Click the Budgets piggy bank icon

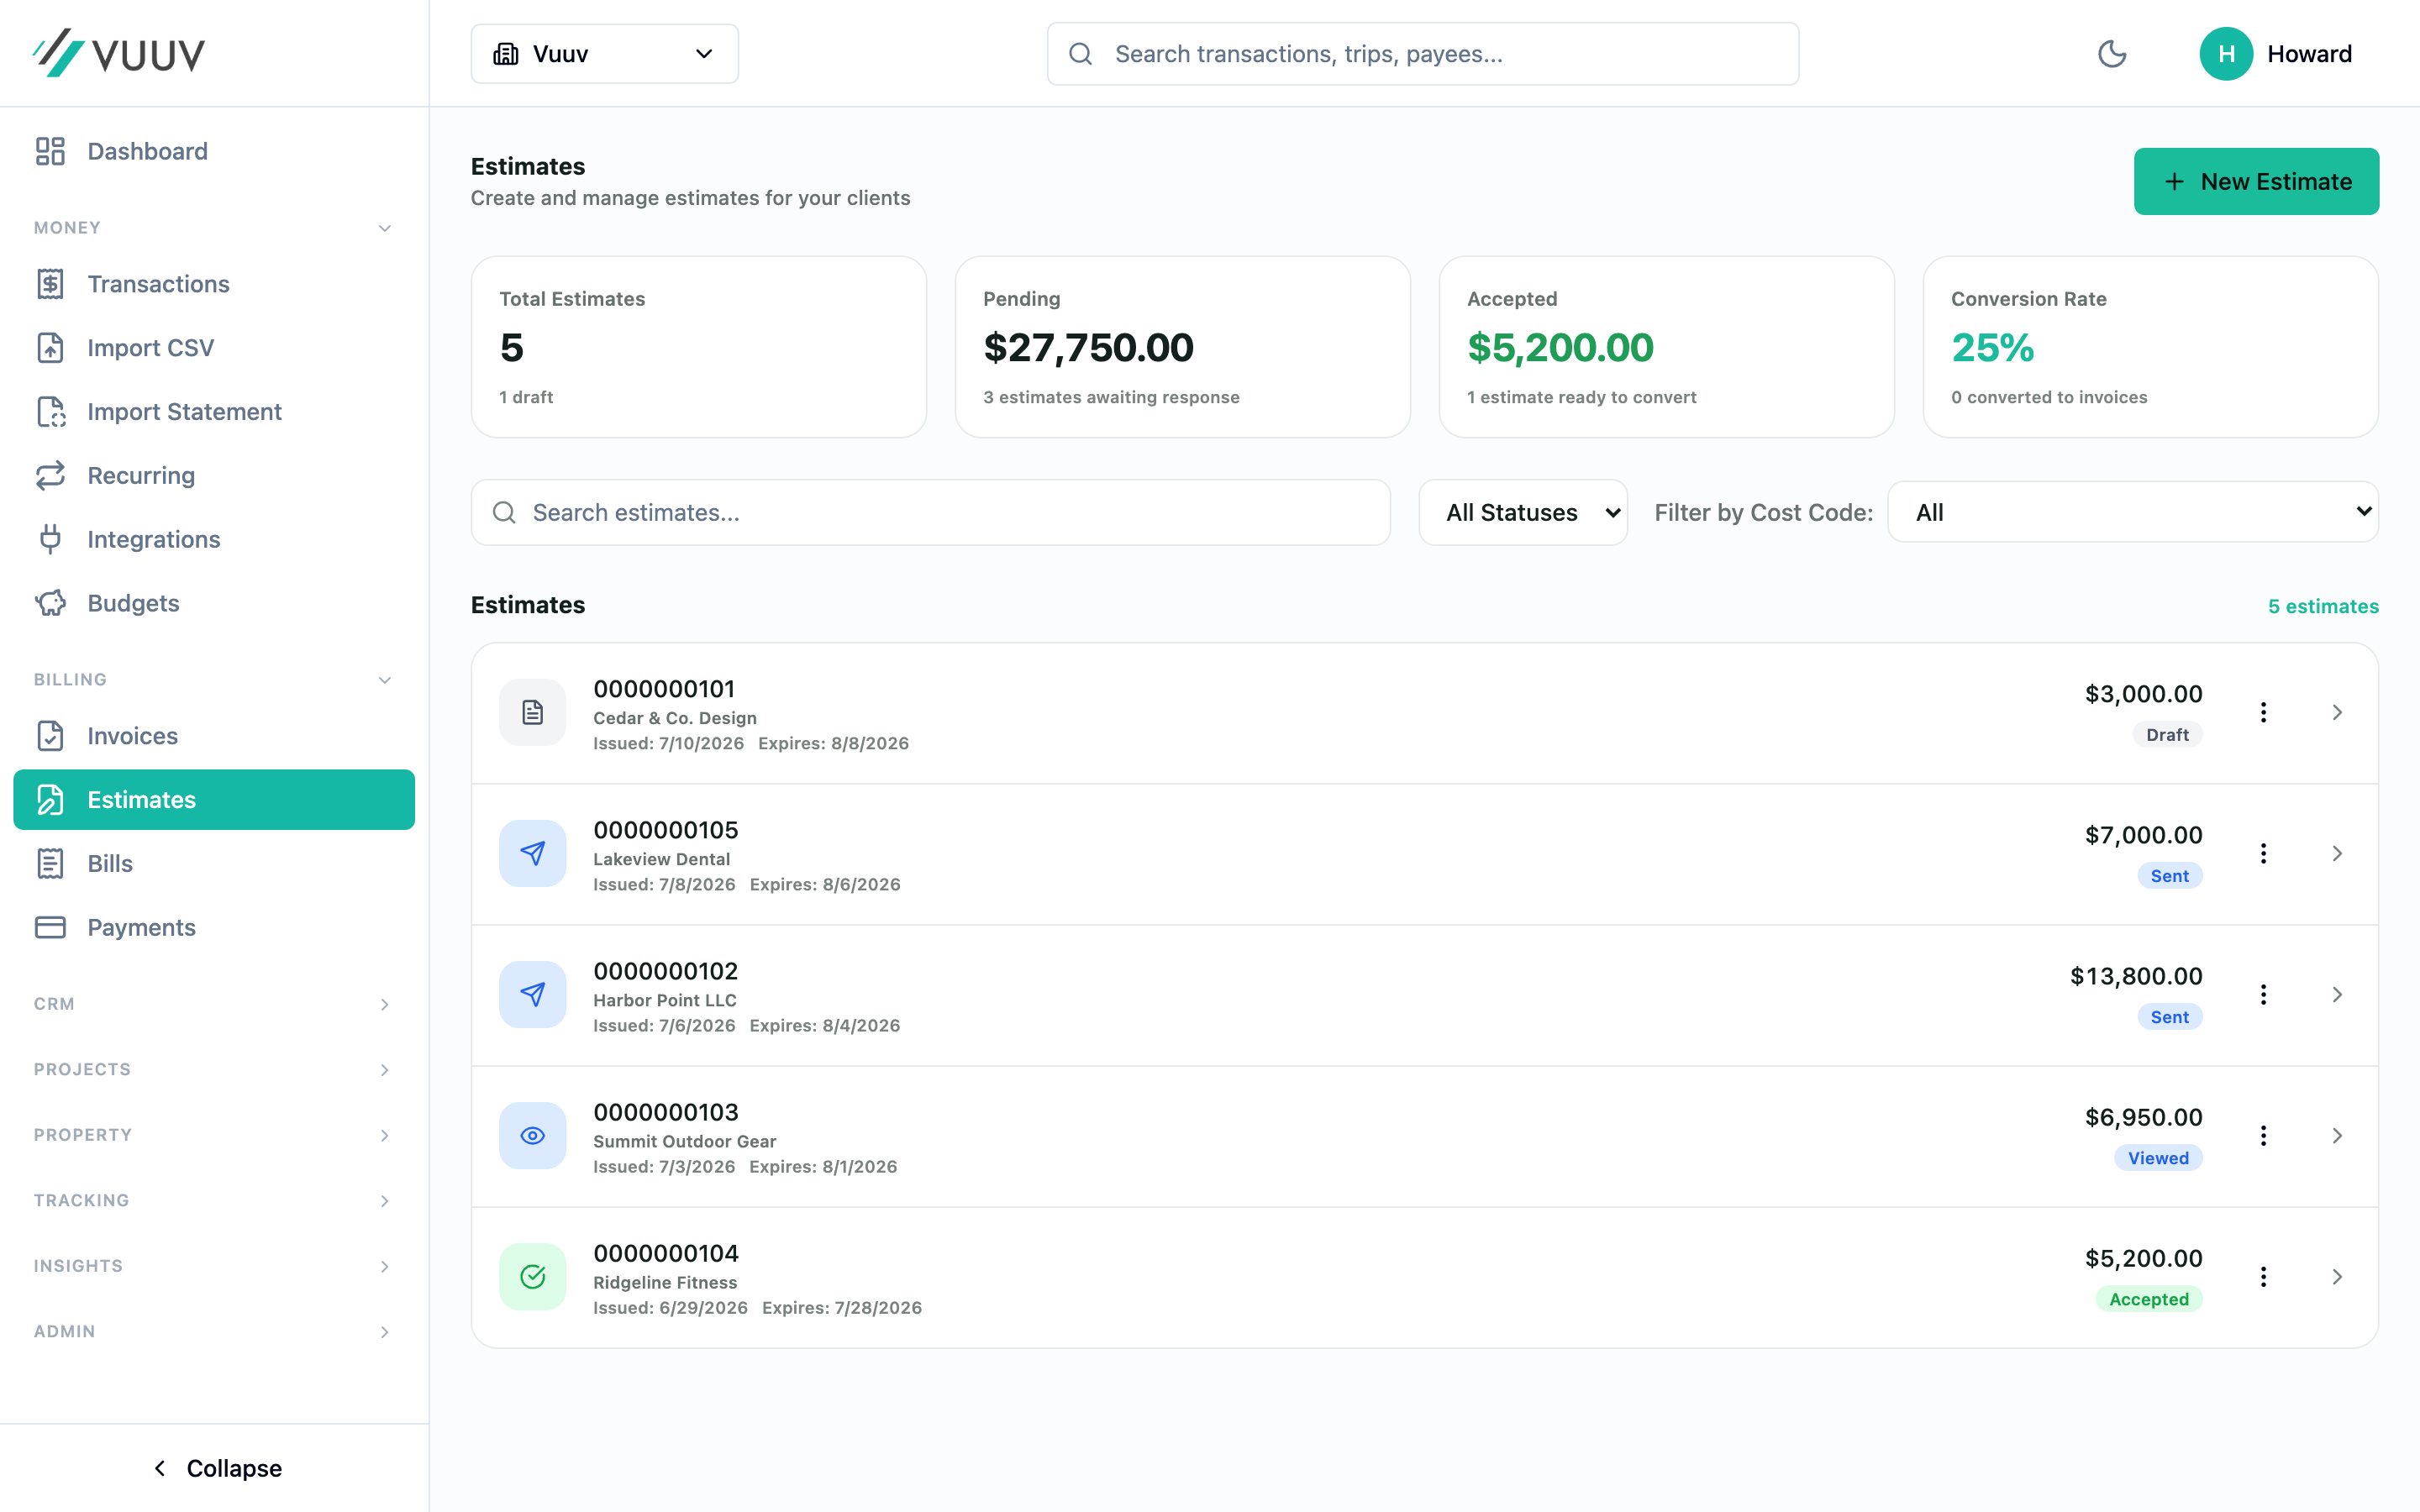[50, 603]
